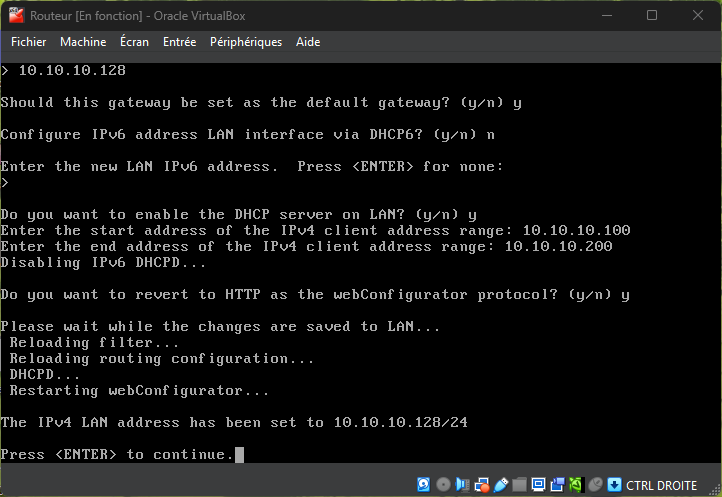Open the Périphériques menu
Screen dimensions: 722x497
click(x=246, y=42)
